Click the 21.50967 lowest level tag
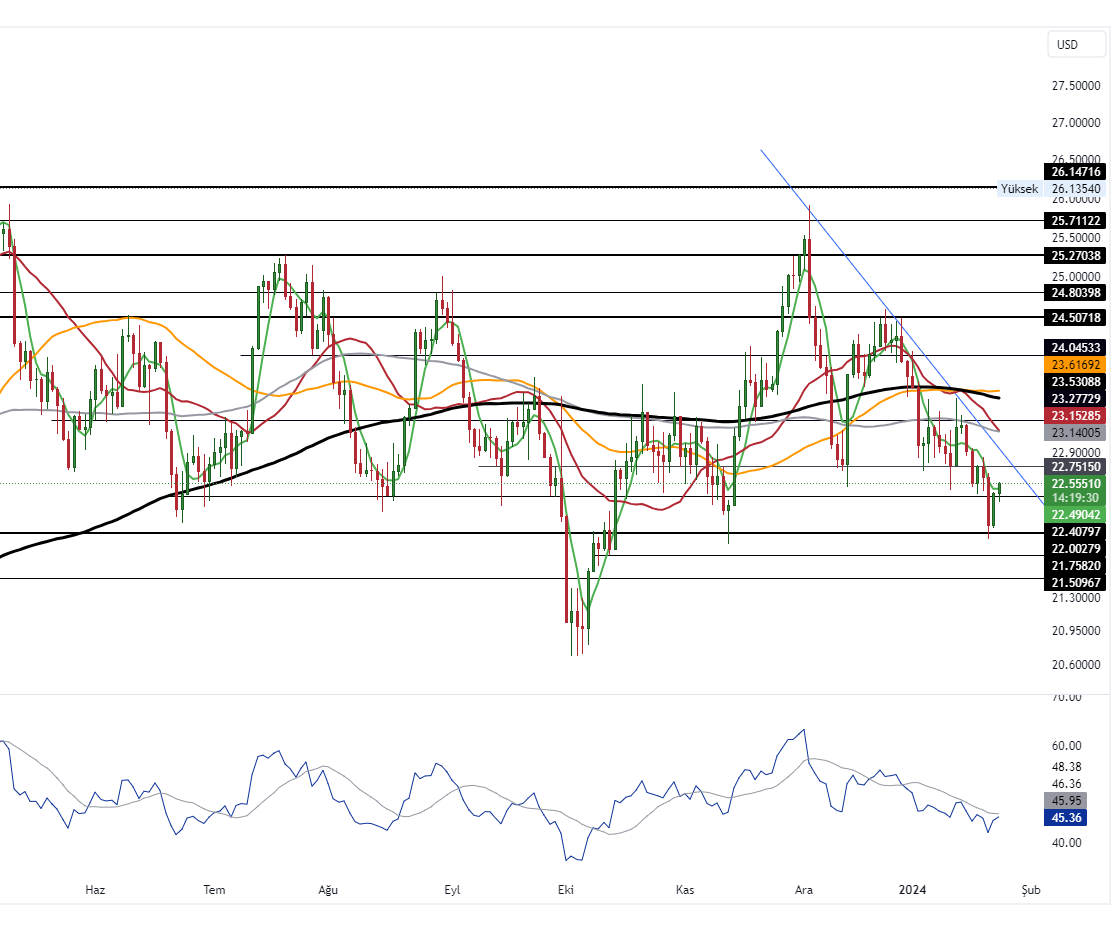The image size is (1120, 939). click(1076, 582)
